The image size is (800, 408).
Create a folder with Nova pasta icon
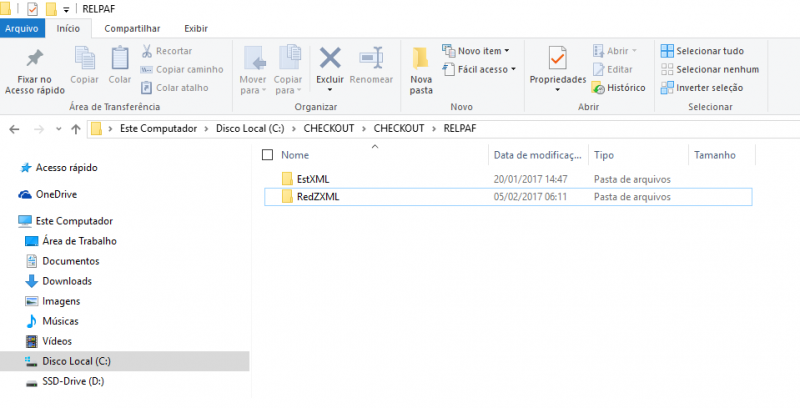(x=421, y=58)
